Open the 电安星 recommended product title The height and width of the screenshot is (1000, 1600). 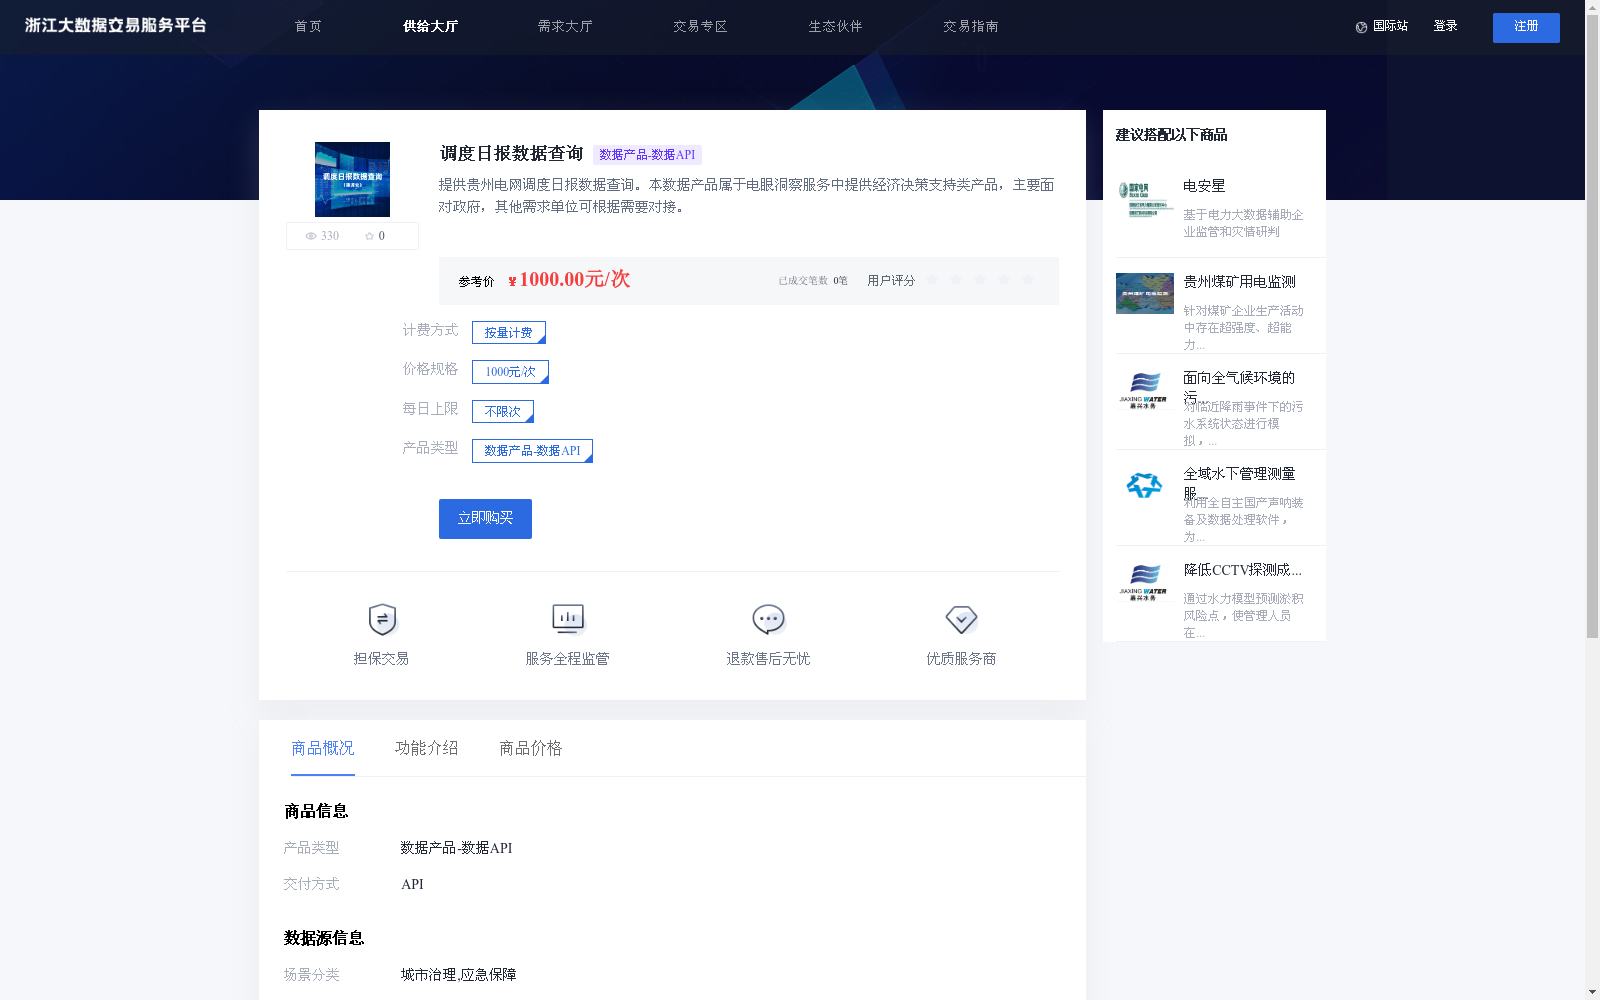coord(1204,186)
